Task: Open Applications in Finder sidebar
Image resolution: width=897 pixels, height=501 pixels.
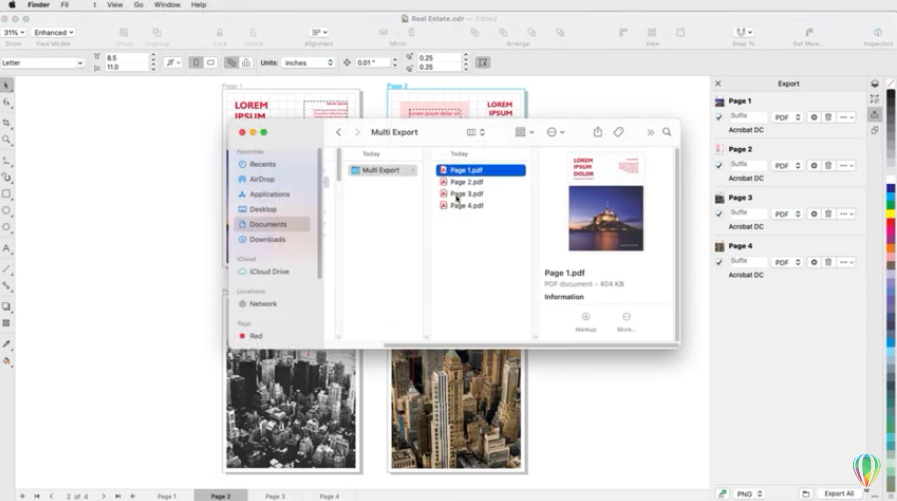Action: pyautogui.click(x=272, y=194)
